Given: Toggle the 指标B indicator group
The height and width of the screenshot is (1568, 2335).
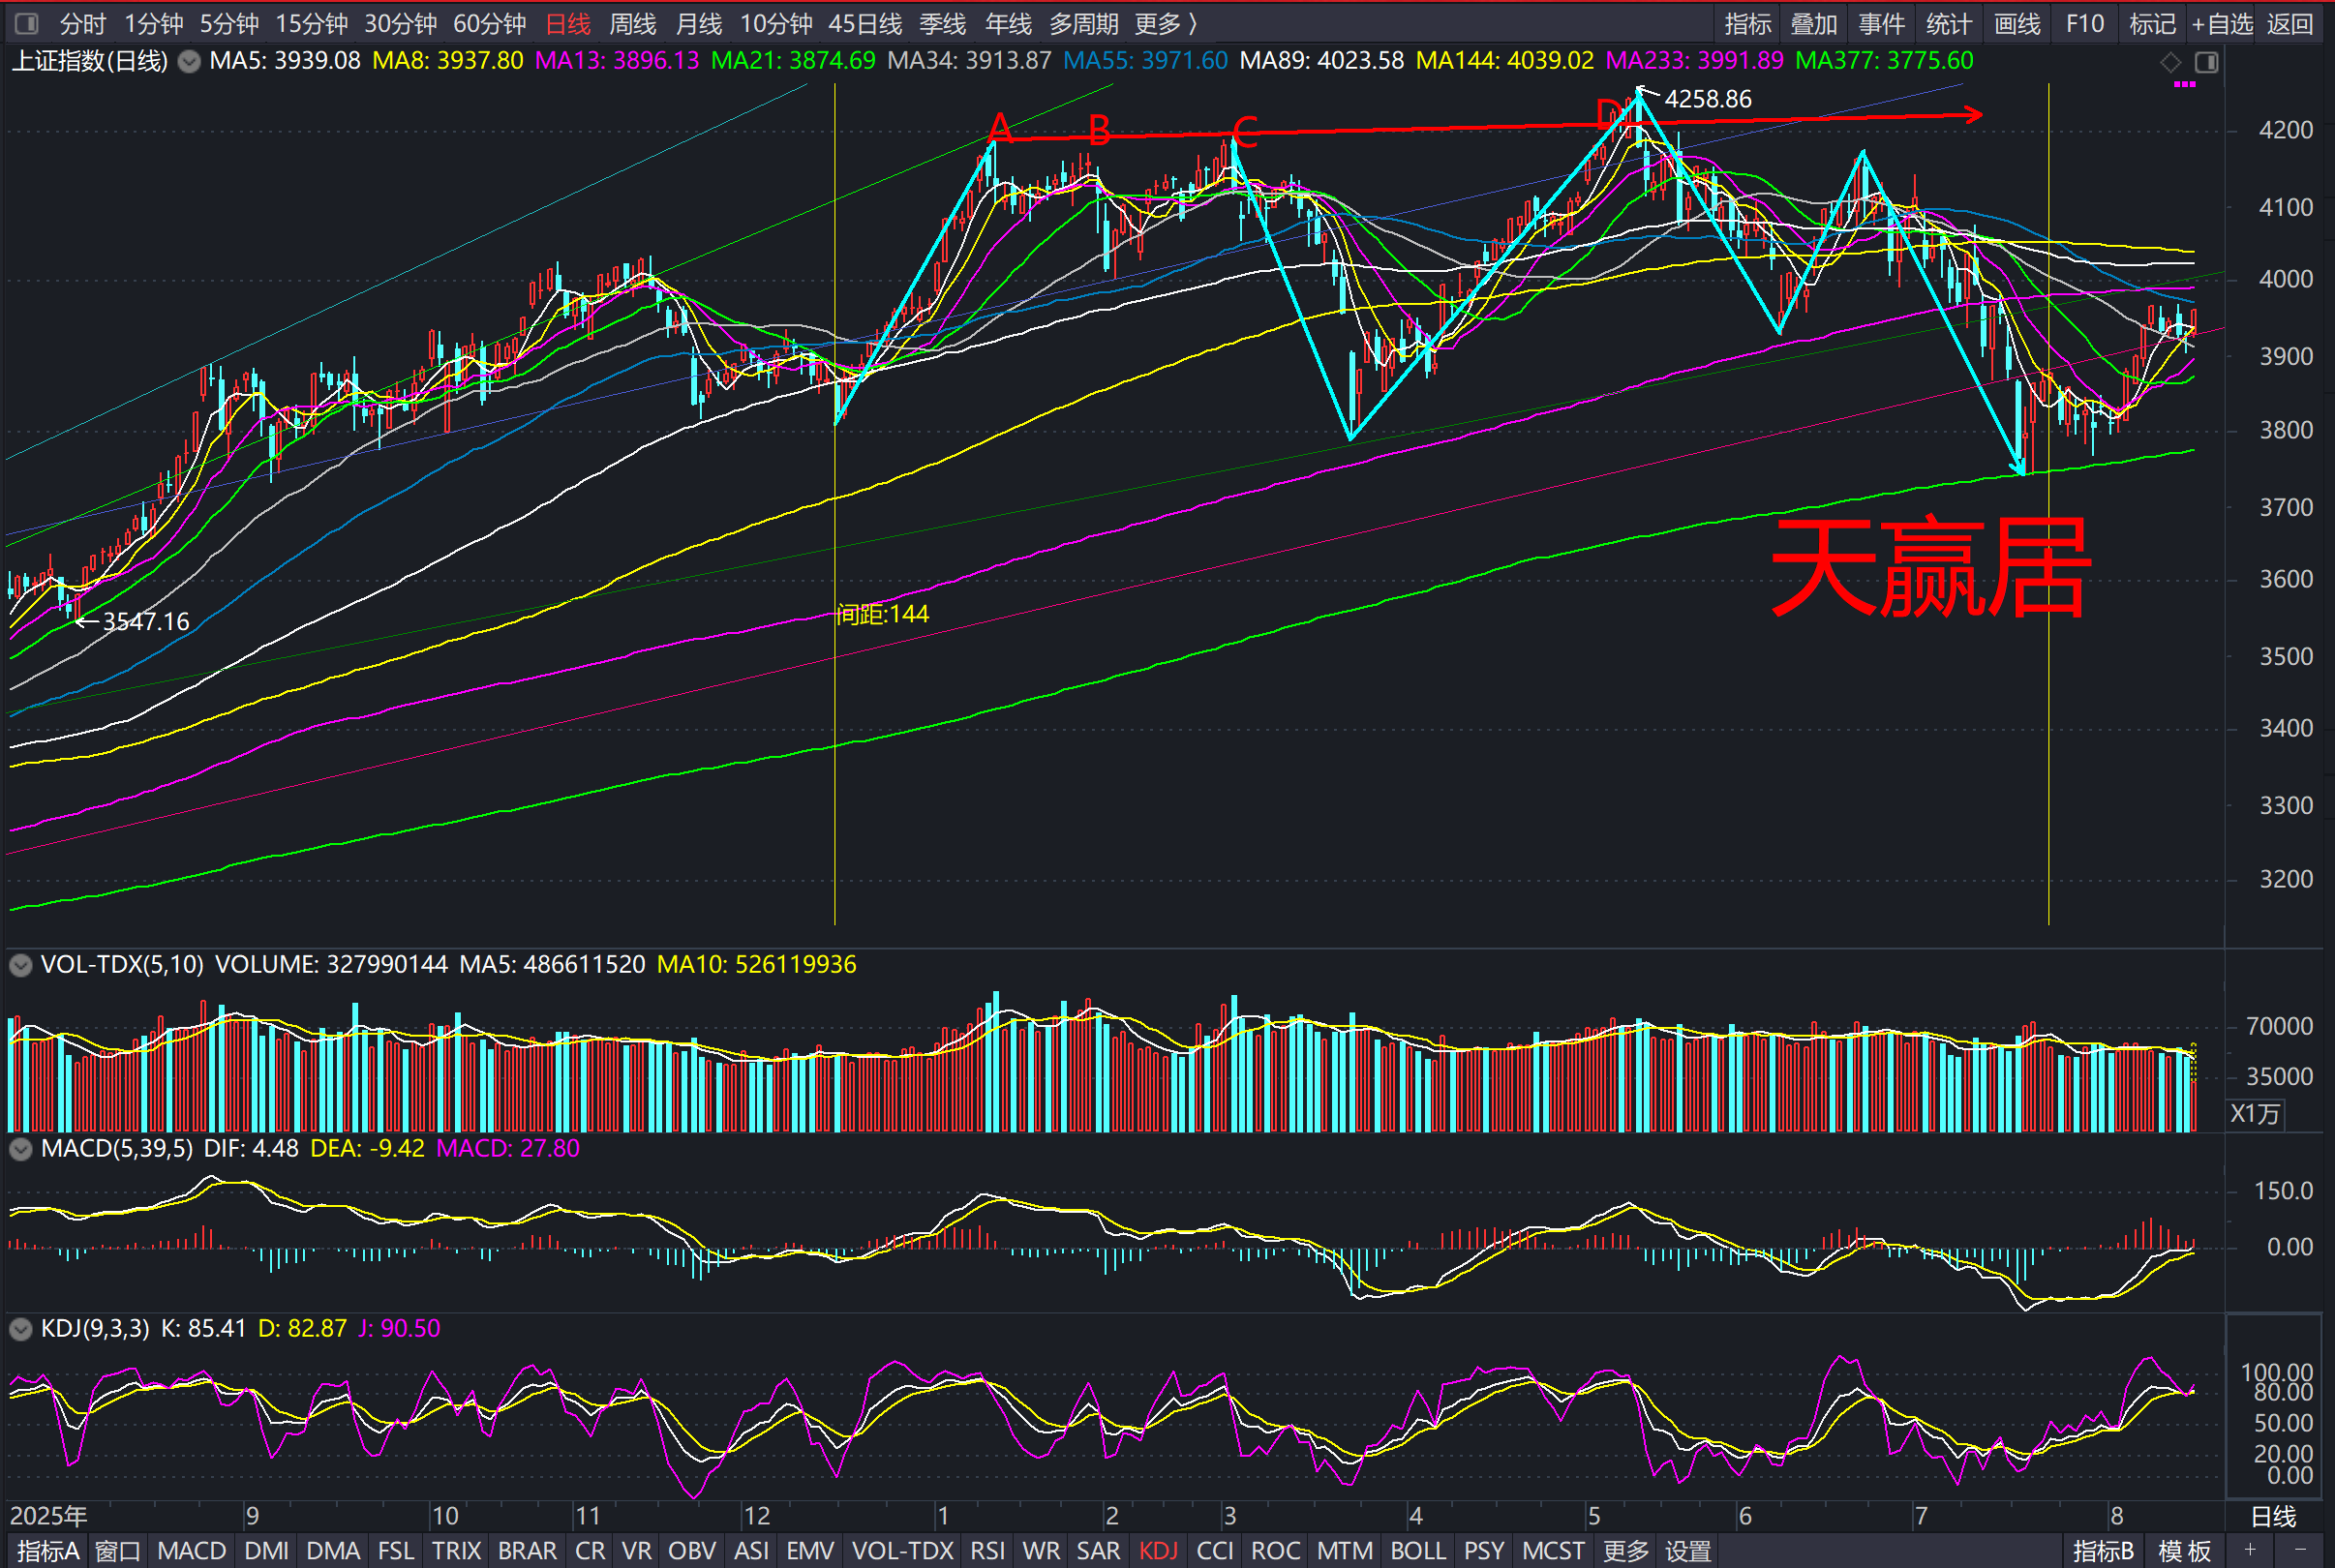Looking at the screenshot, I should point(2103,1551).
